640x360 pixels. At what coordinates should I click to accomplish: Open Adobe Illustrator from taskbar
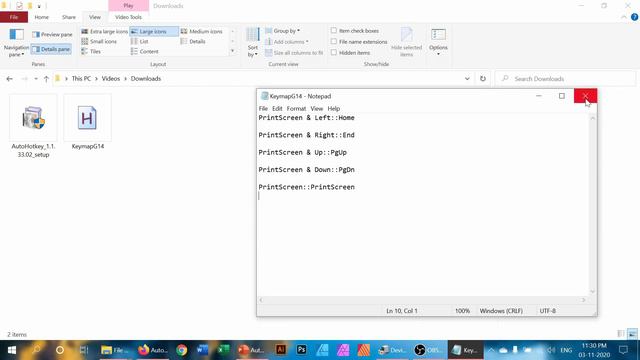point(281,350)
